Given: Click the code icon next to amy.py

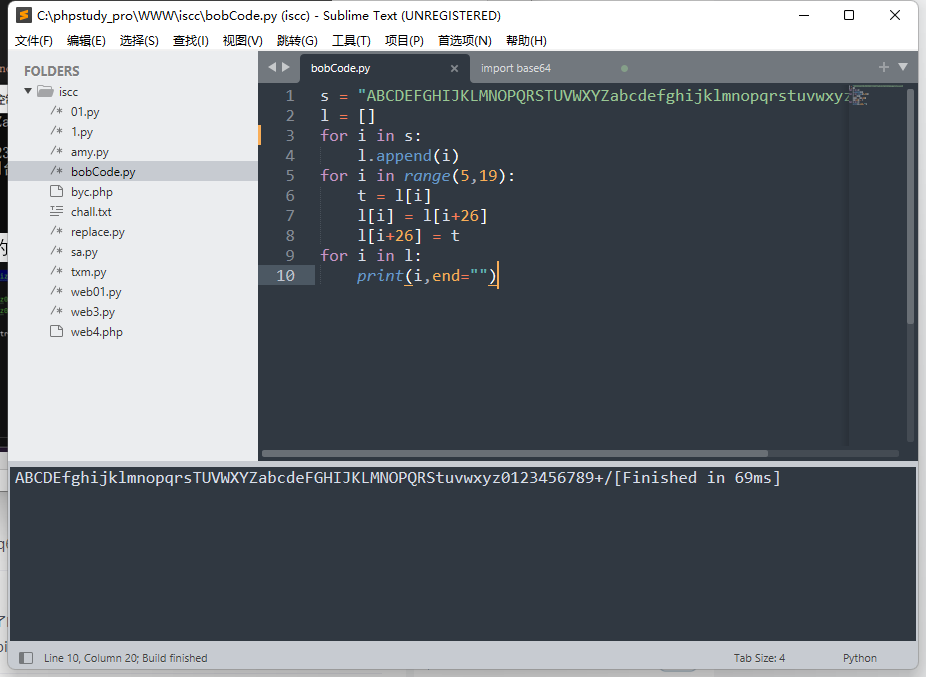Looking at the screenshot, I should pos(57,151).
